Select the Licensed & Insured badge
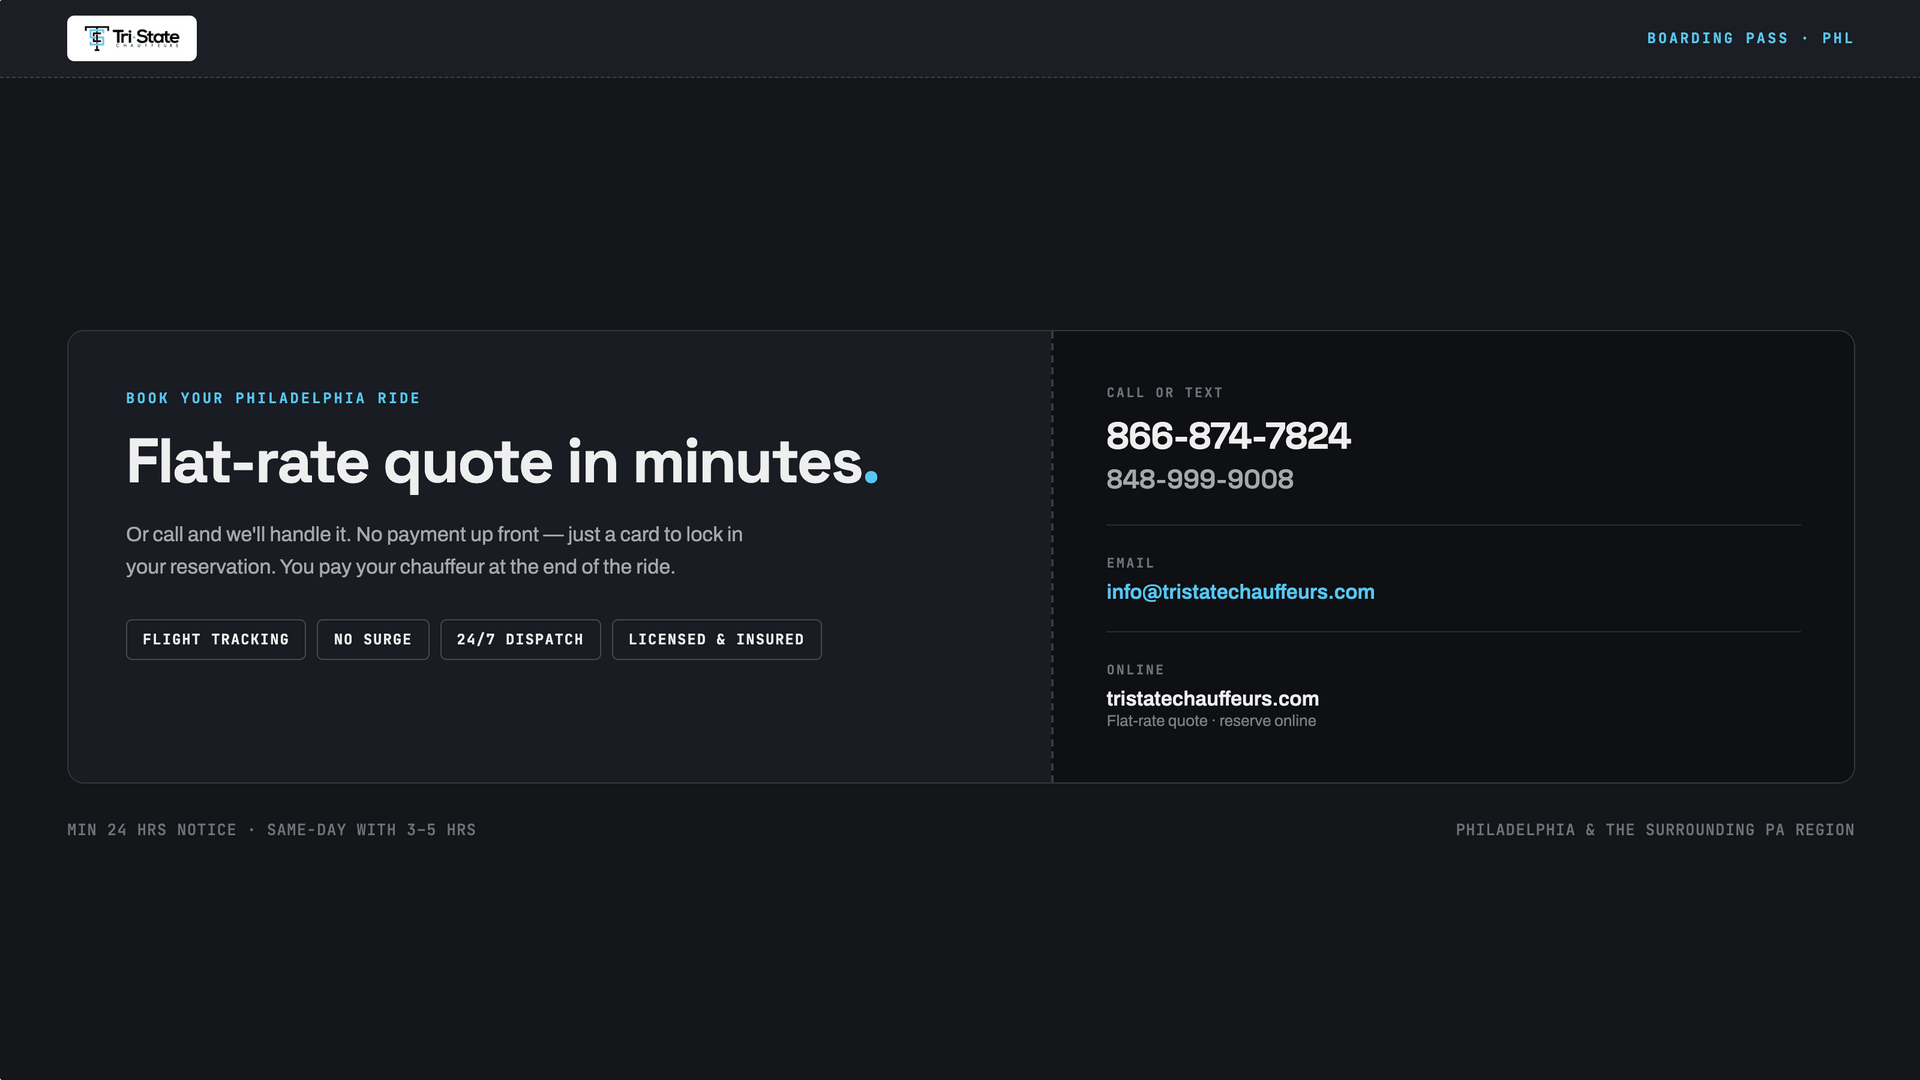Screen dimensions: 1920x1080 717,640
